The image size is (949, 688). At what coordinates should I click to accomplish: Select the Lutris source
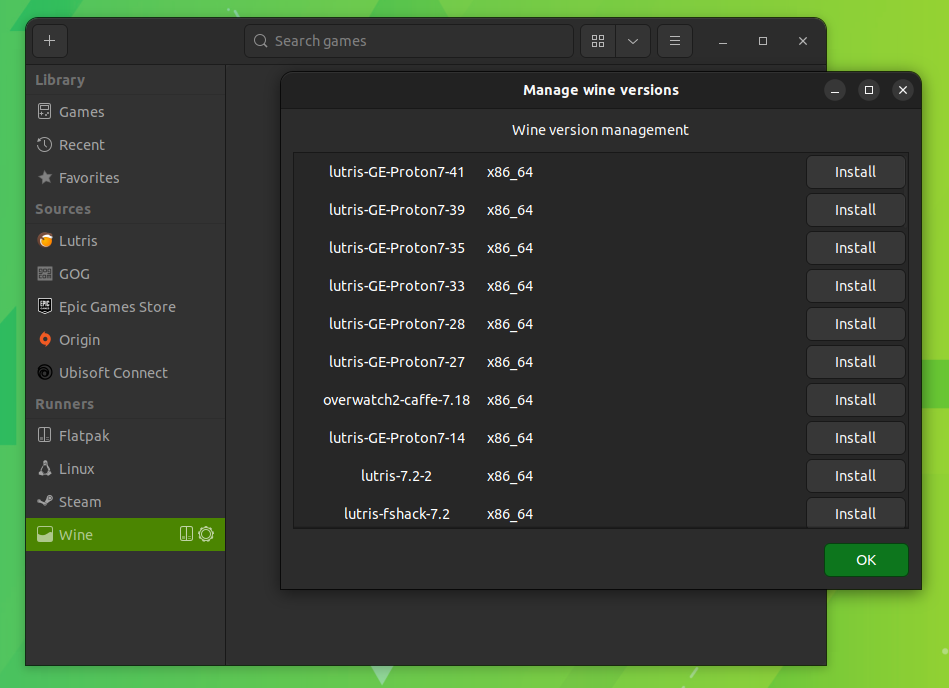(x=125, y=241)
